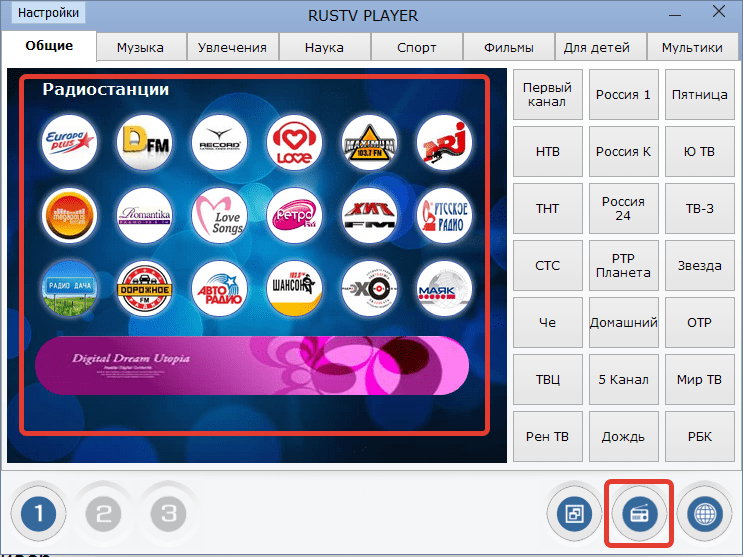This screenshot has width=743, height=557.
Task: Select Mayak radio station
Action: point(444,288)
